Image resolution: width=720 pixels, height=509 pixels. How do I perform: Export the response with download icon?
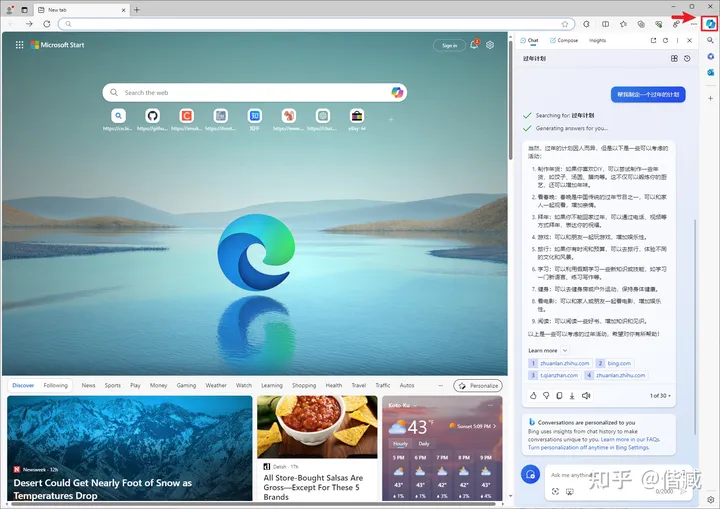point(572,396)
